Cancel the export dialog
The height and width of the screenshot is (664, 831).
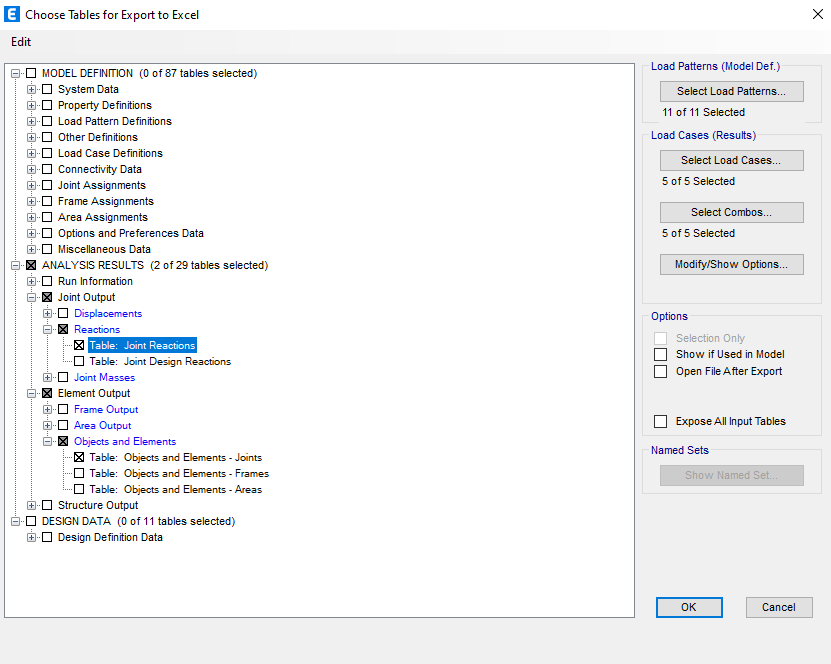778,607
